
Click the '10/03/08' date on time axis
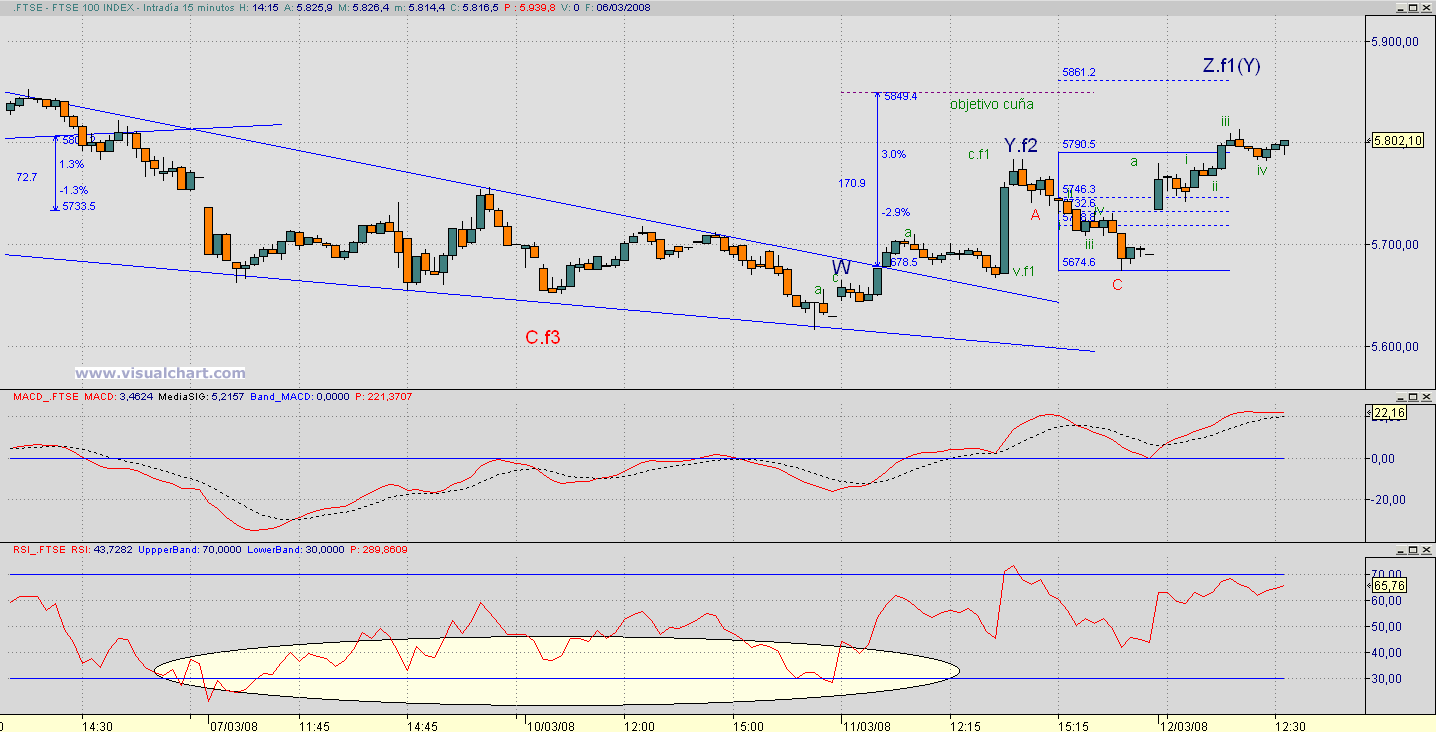click(551, 725)
